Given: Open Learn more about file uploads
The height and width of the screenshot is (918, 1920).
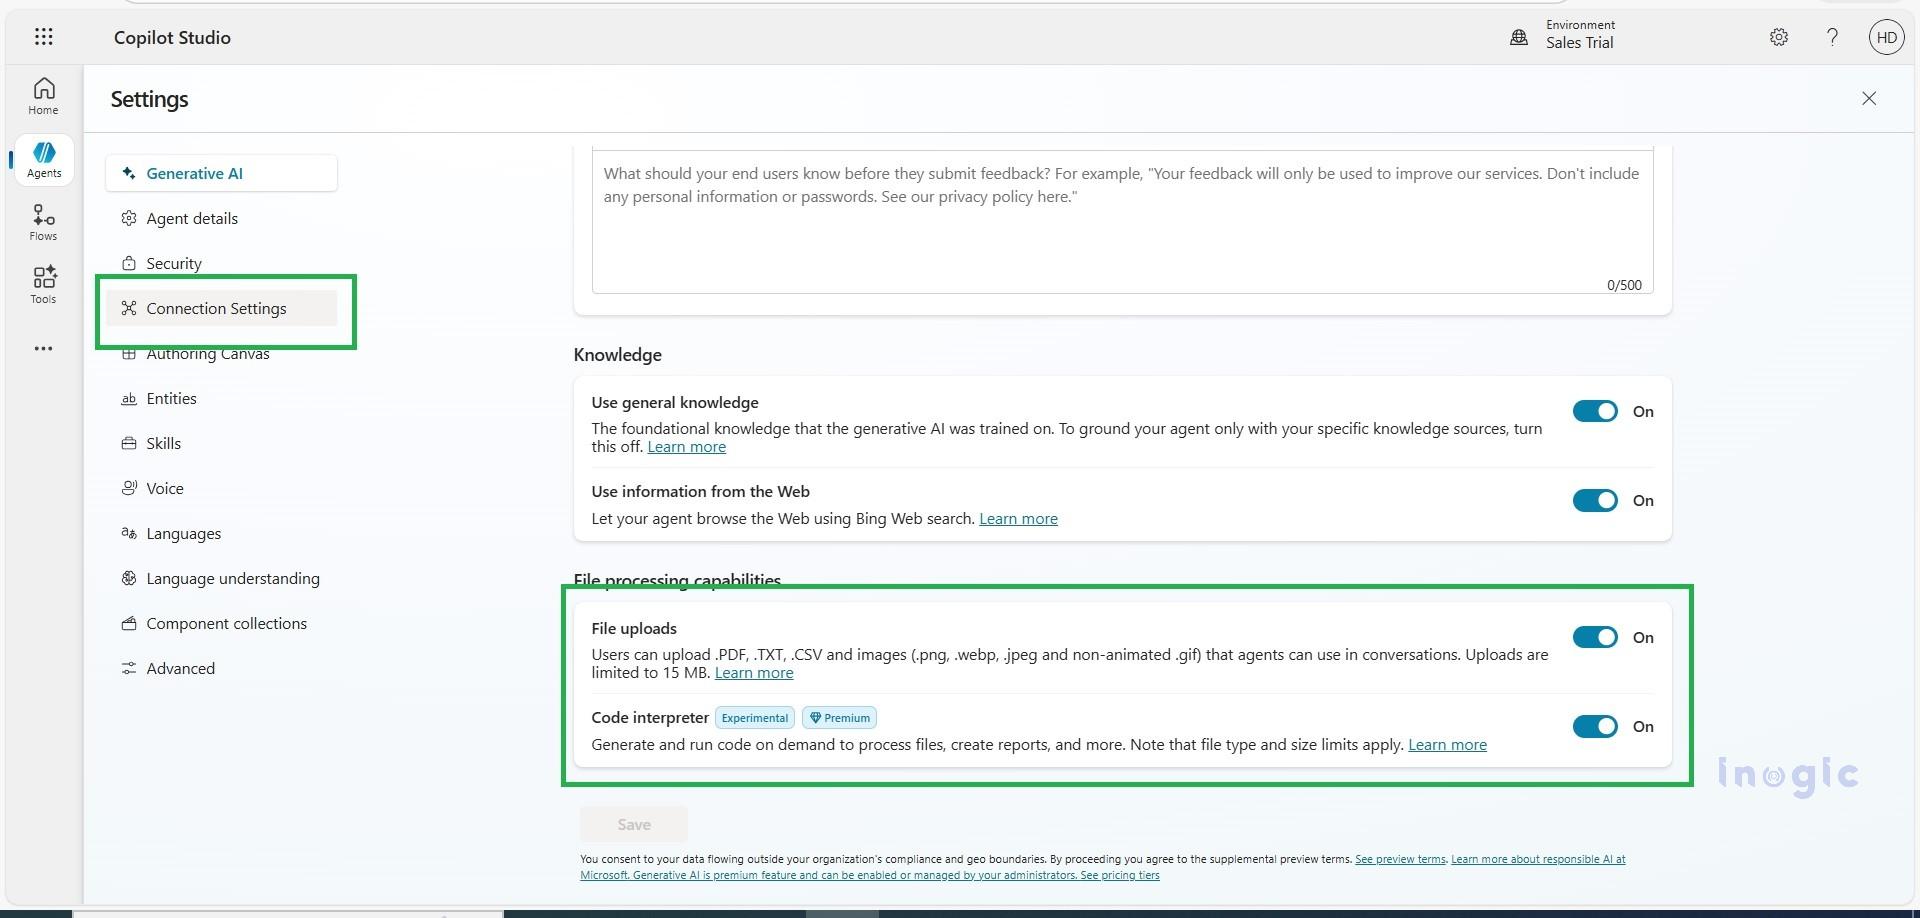Looking at the screenshot, I should (x=753, y=672).
